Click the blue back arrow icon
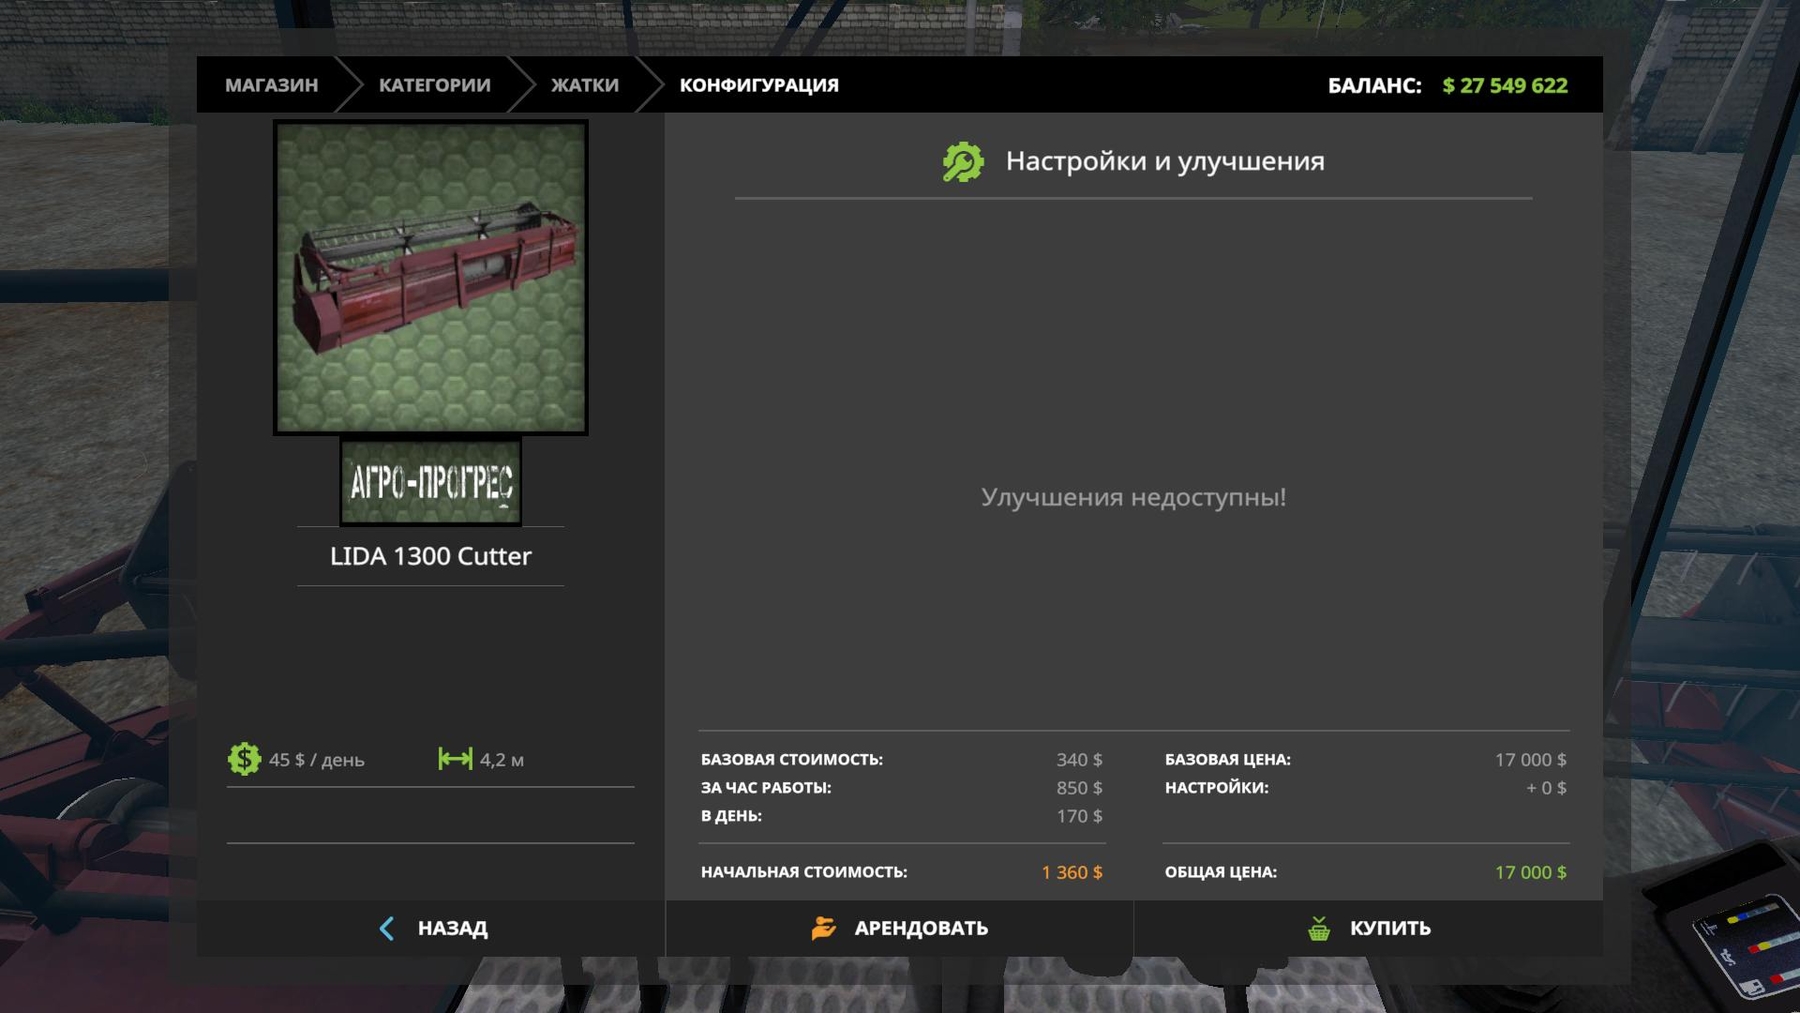This screenshot has height=1013, width=1800. pos(387,928)
